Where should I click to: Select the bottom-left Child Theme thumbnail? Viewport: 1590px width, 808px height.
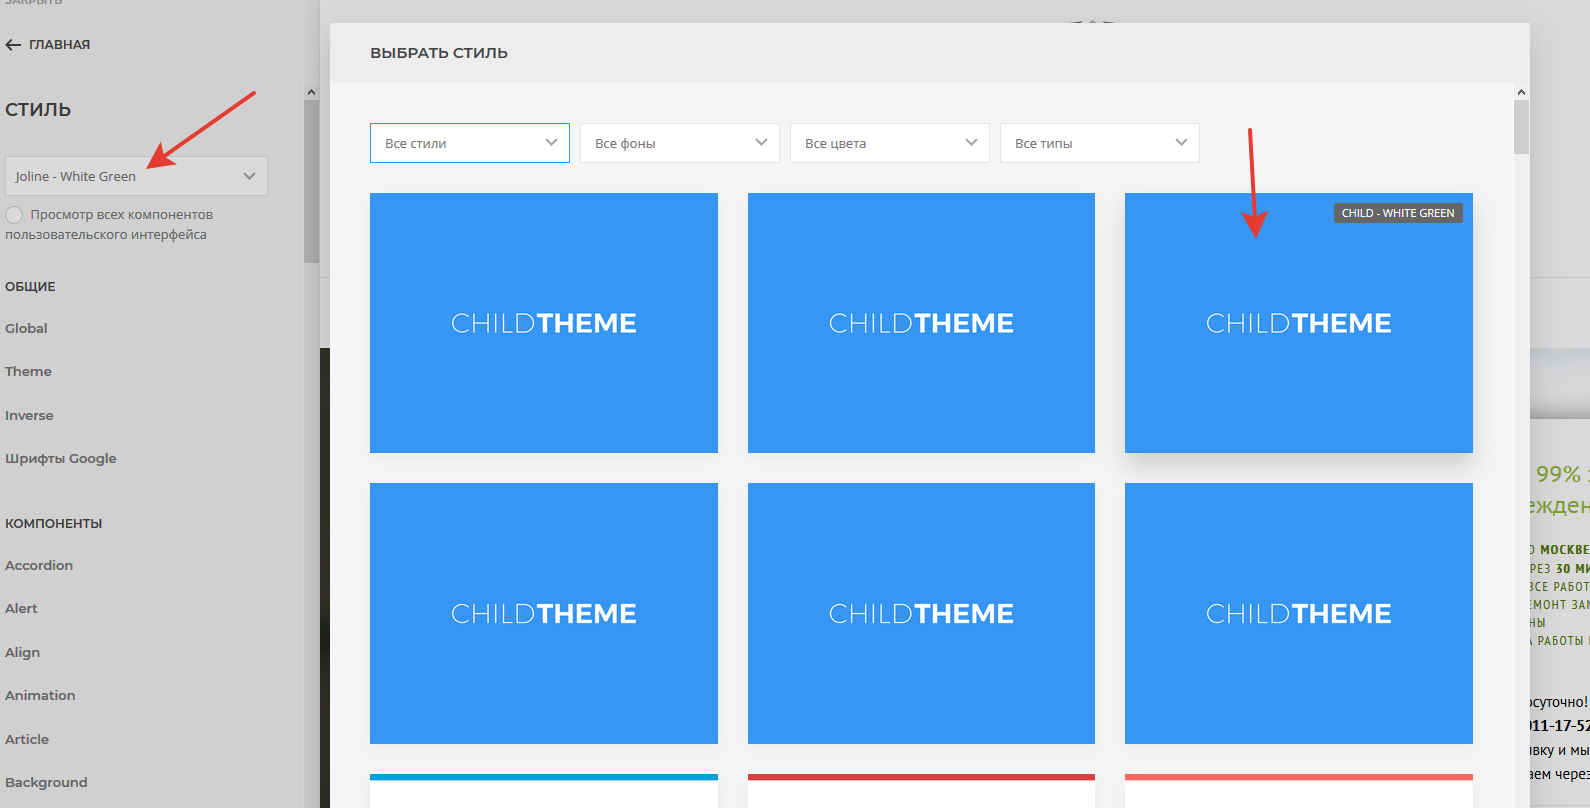click(x=543, y=613)
